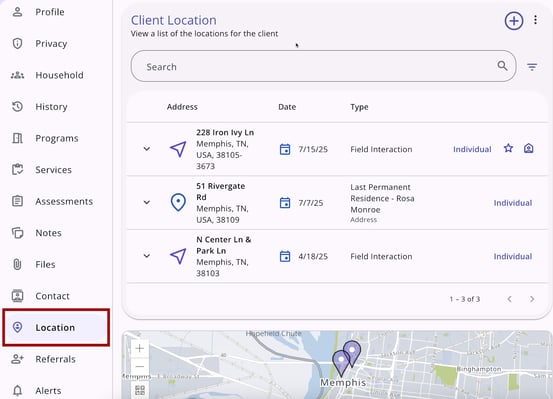Open the filter list icon
Viewport: 553px width, 399px height.
(532, 66)
